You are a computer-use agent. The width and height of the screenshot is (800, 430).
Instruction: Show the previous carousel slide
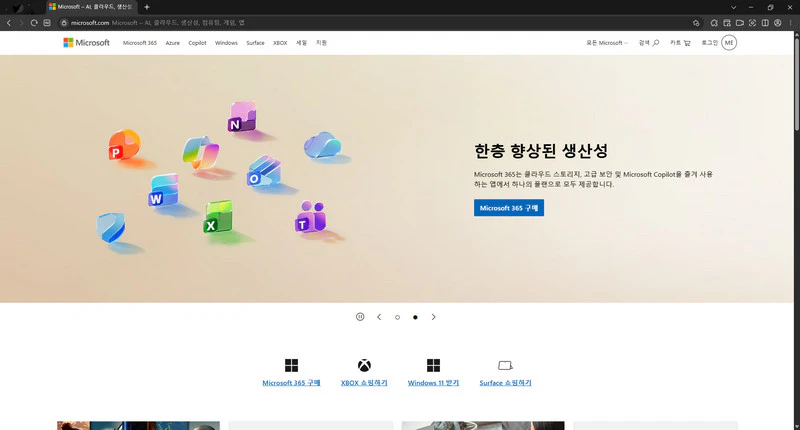[x=379, y=317]
